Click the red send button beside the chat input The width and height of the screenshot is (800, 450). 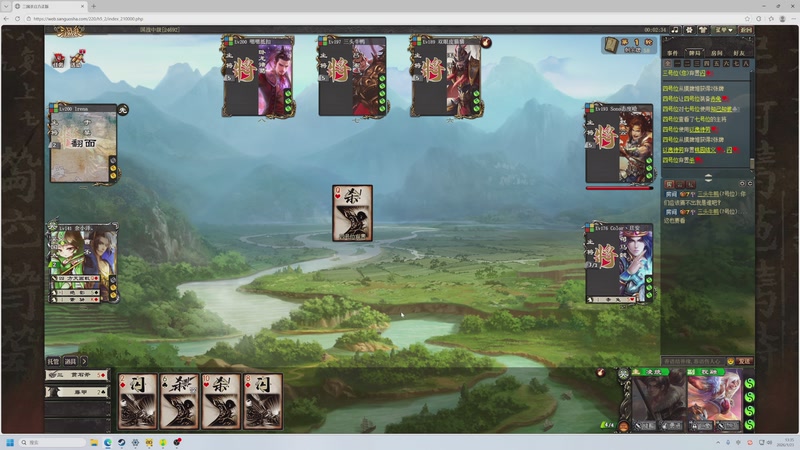click(744, 361)
